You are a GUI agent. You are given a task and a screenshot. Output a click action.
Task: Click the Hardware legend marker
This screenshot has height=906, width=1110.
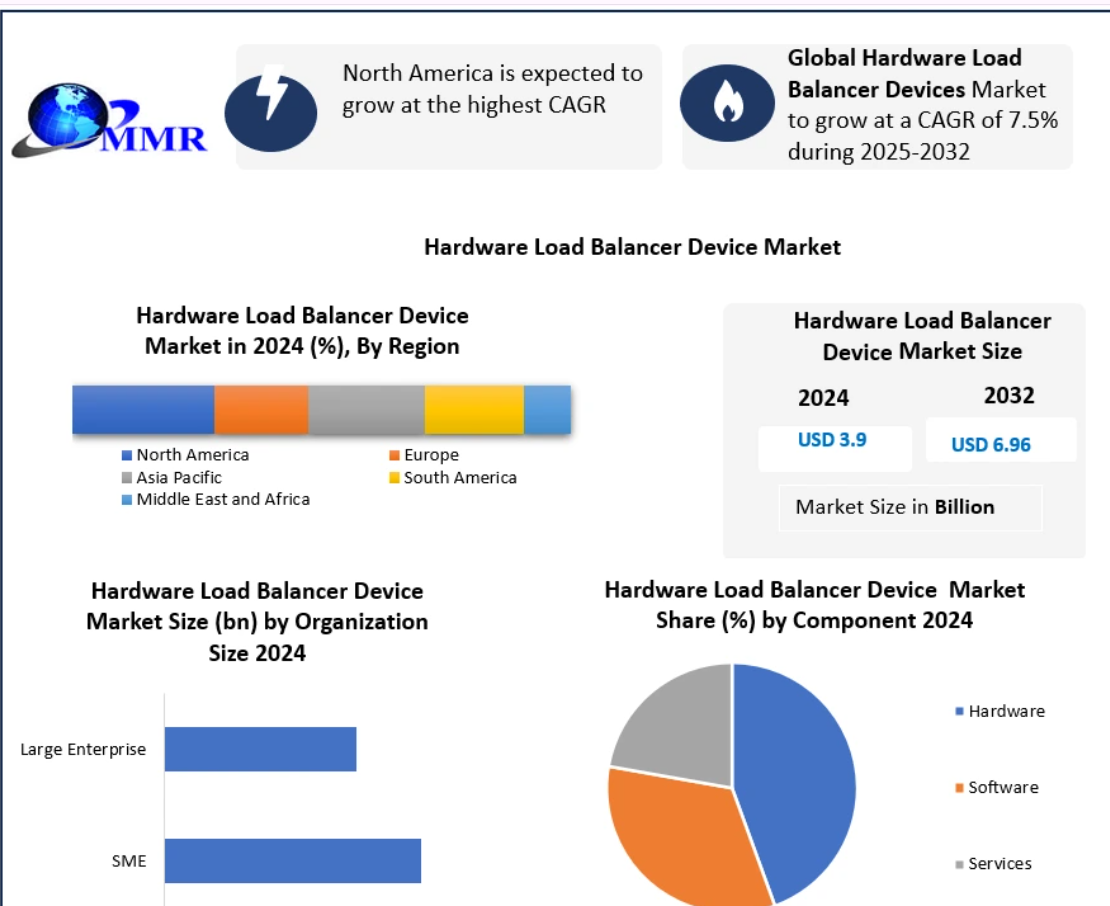pyautogui.click(x=960, y=712)
